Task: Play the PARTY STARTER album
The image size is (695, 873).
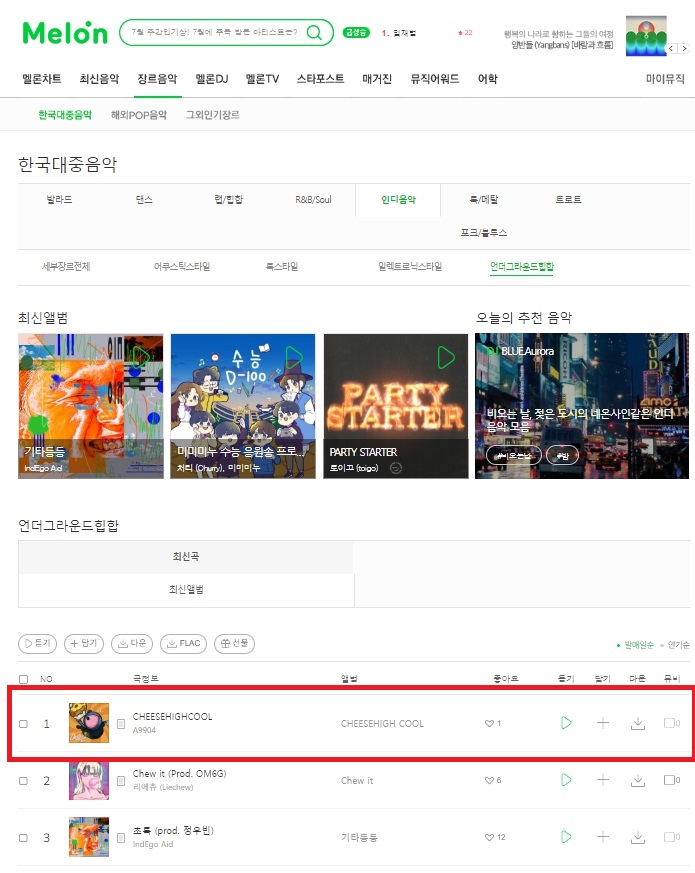Action: click(446, 357)
